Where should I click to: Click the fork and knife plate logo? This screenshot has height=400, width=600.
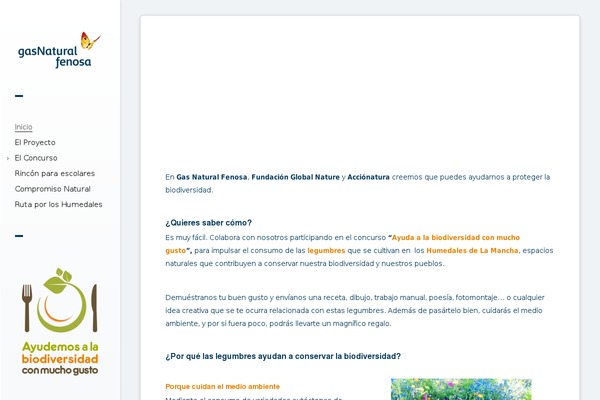[60, 300]
